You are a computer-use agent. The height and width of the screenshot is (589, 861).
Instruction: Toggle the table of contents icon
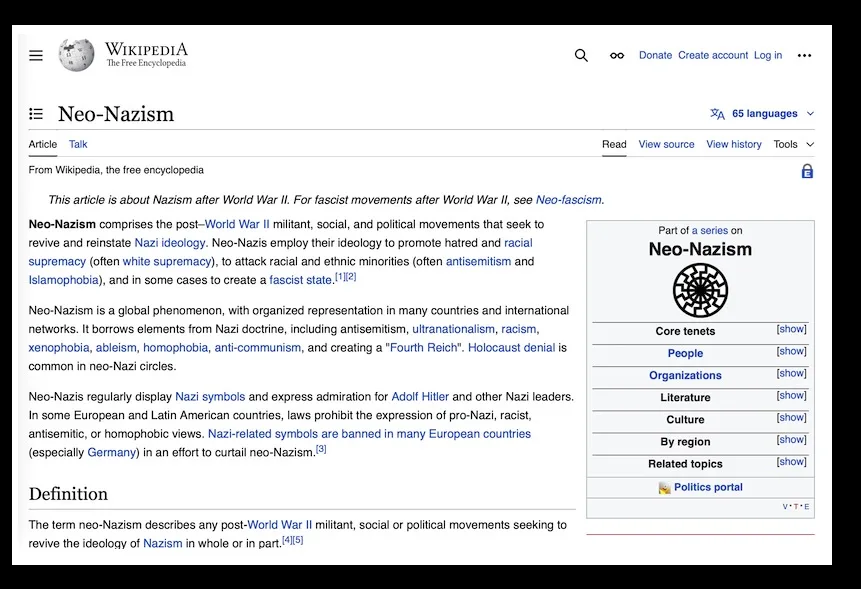36,114
